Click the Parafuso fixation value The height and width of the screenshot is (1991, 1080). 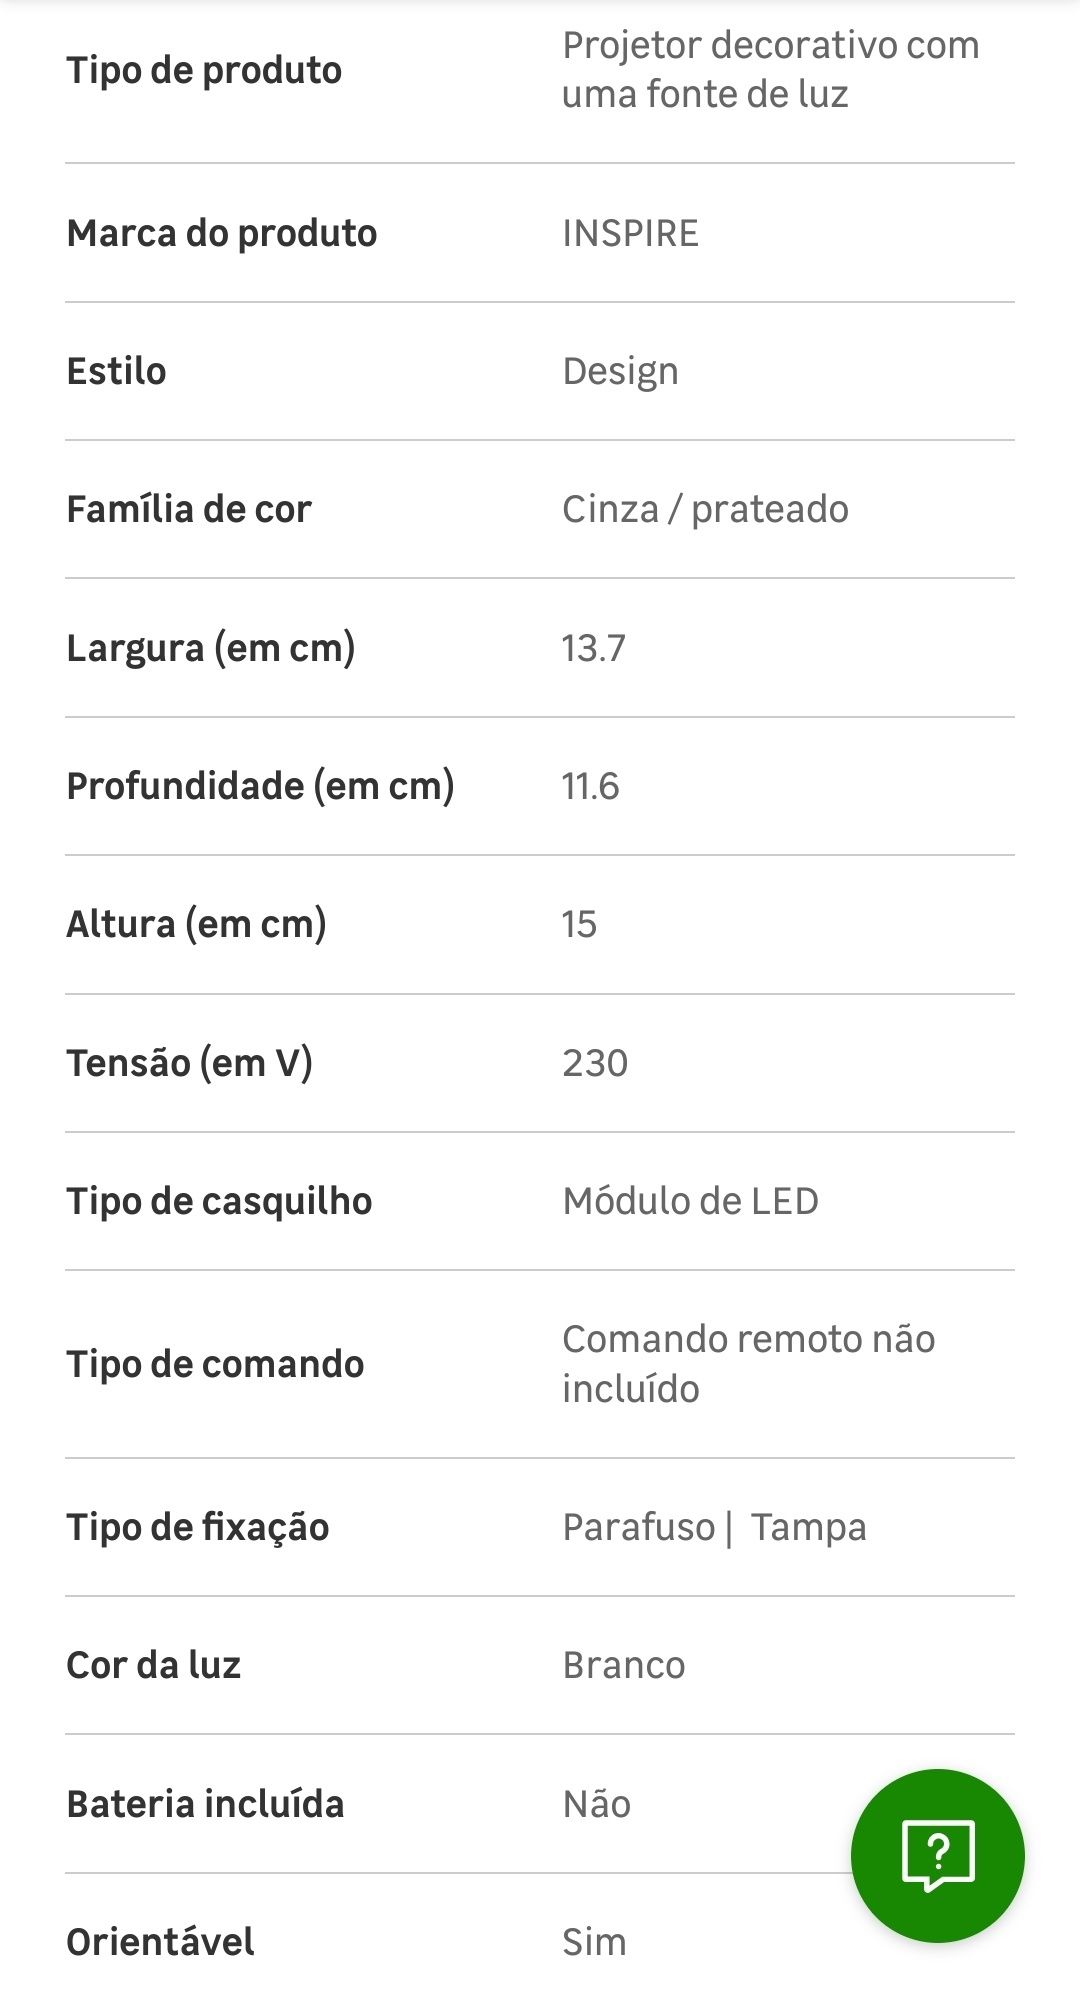[x=638, y=1527]
